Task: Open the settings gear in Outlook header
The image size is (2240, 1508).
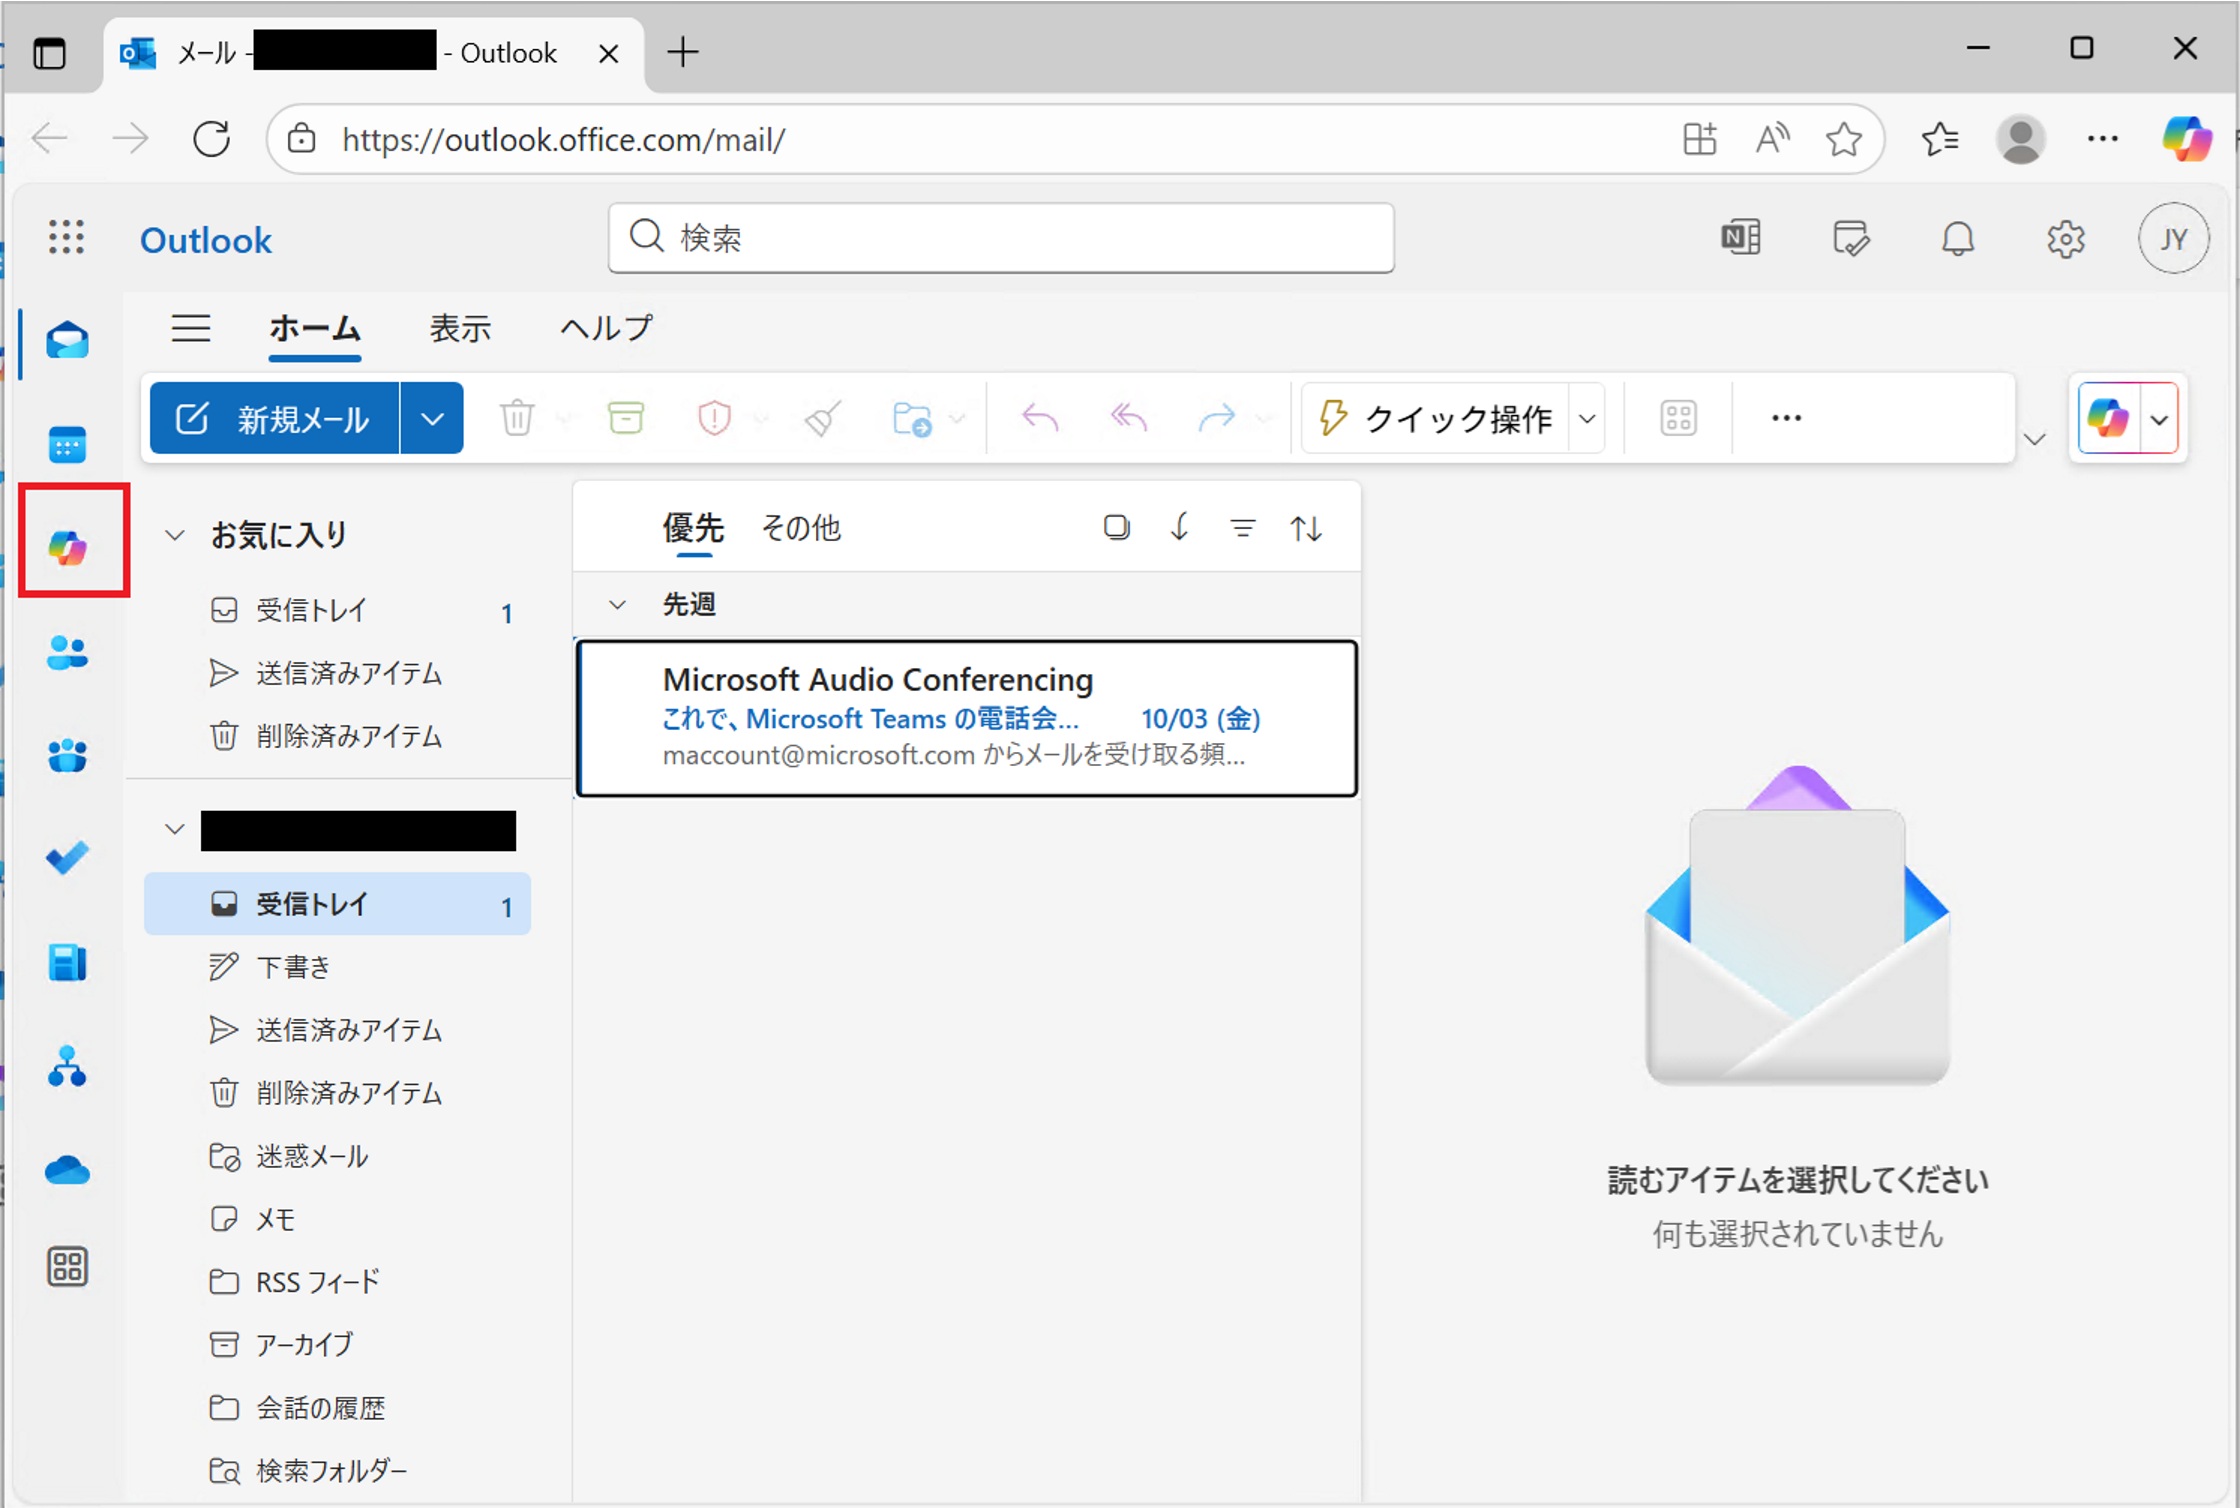Action: coord(2065,239)
